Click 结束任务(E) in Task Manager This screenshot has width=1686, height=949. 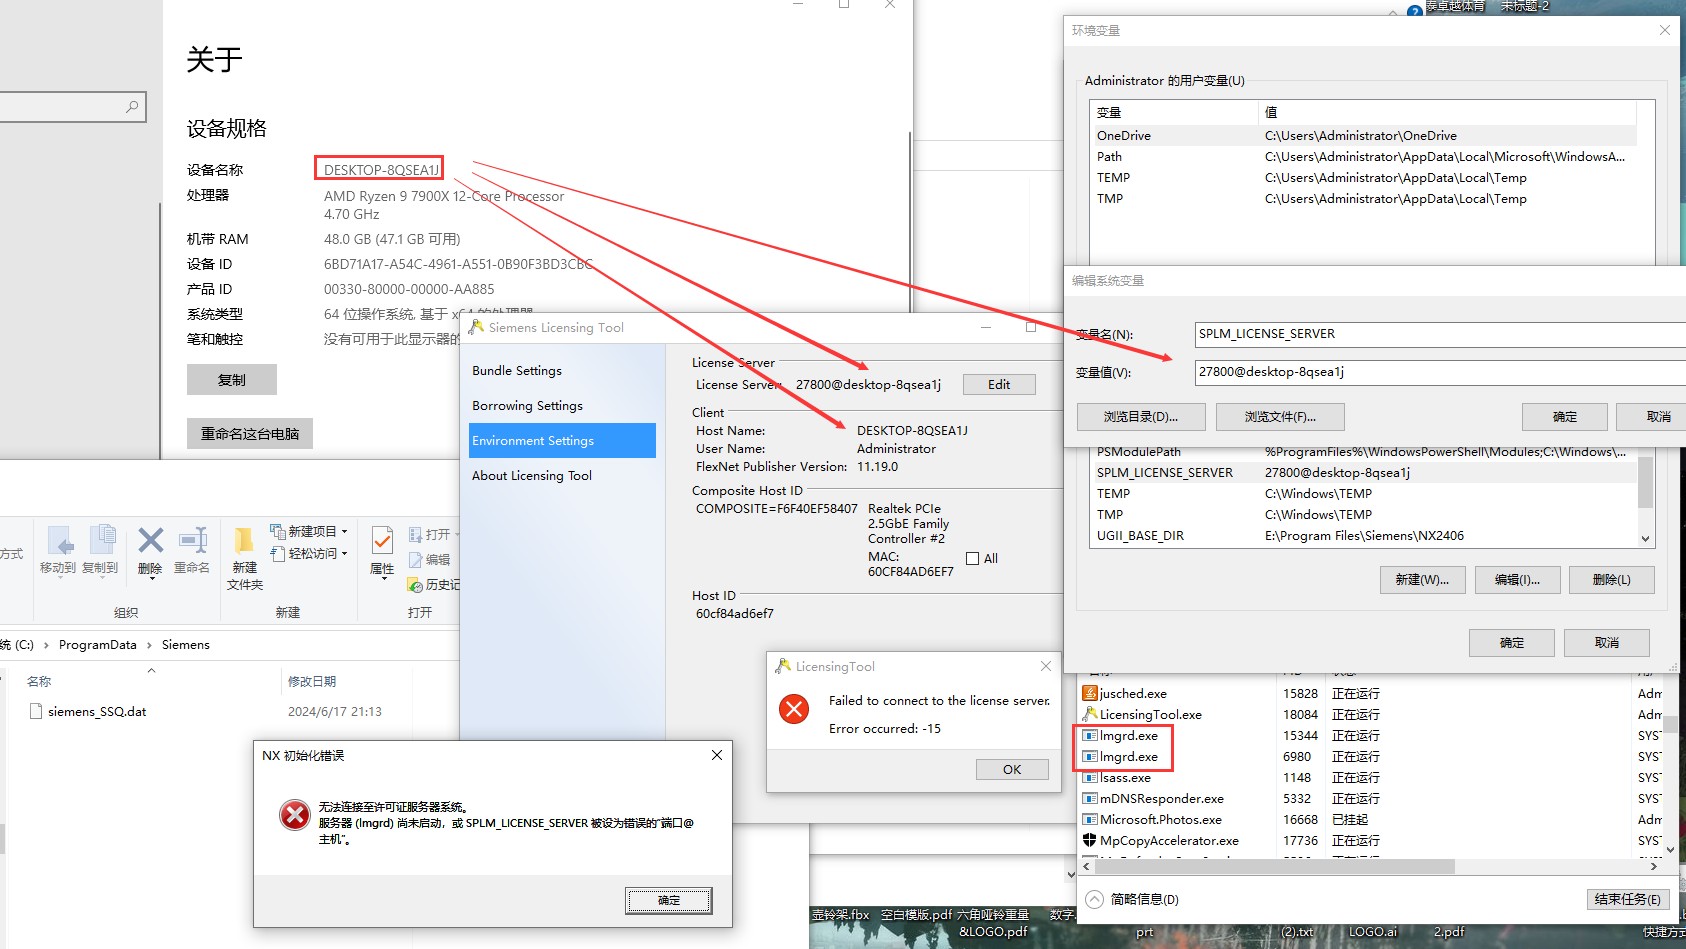[1627, 899]
